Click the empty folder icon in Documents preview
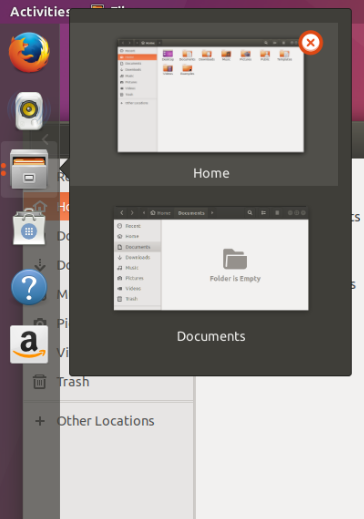Viewport: 364px width, 519px height. click(x=235, y=259)
